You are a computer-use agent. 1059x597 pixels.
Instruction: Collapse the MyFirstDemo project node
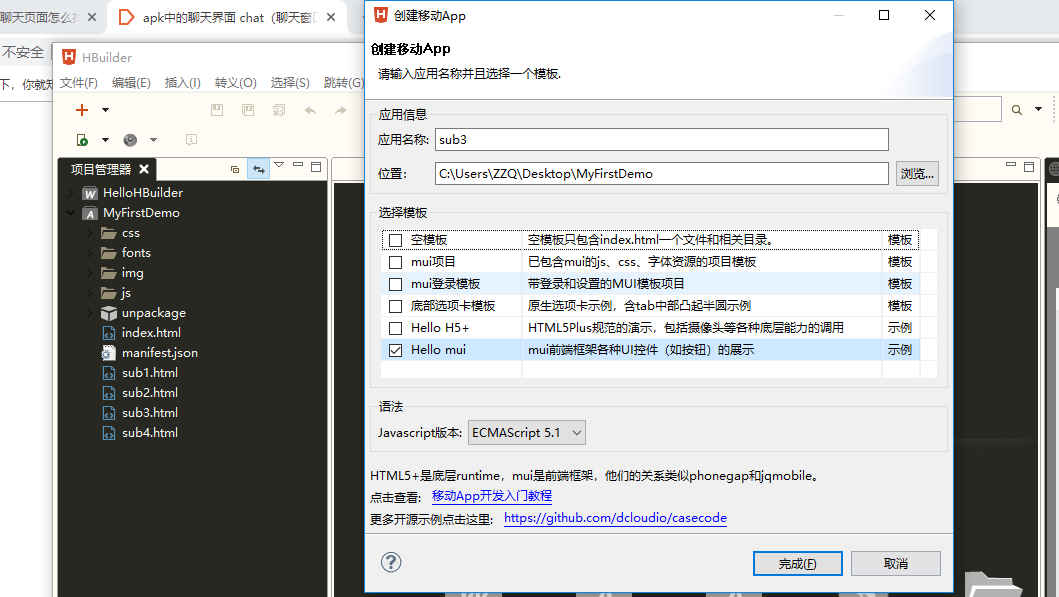(x=71, y=213)
